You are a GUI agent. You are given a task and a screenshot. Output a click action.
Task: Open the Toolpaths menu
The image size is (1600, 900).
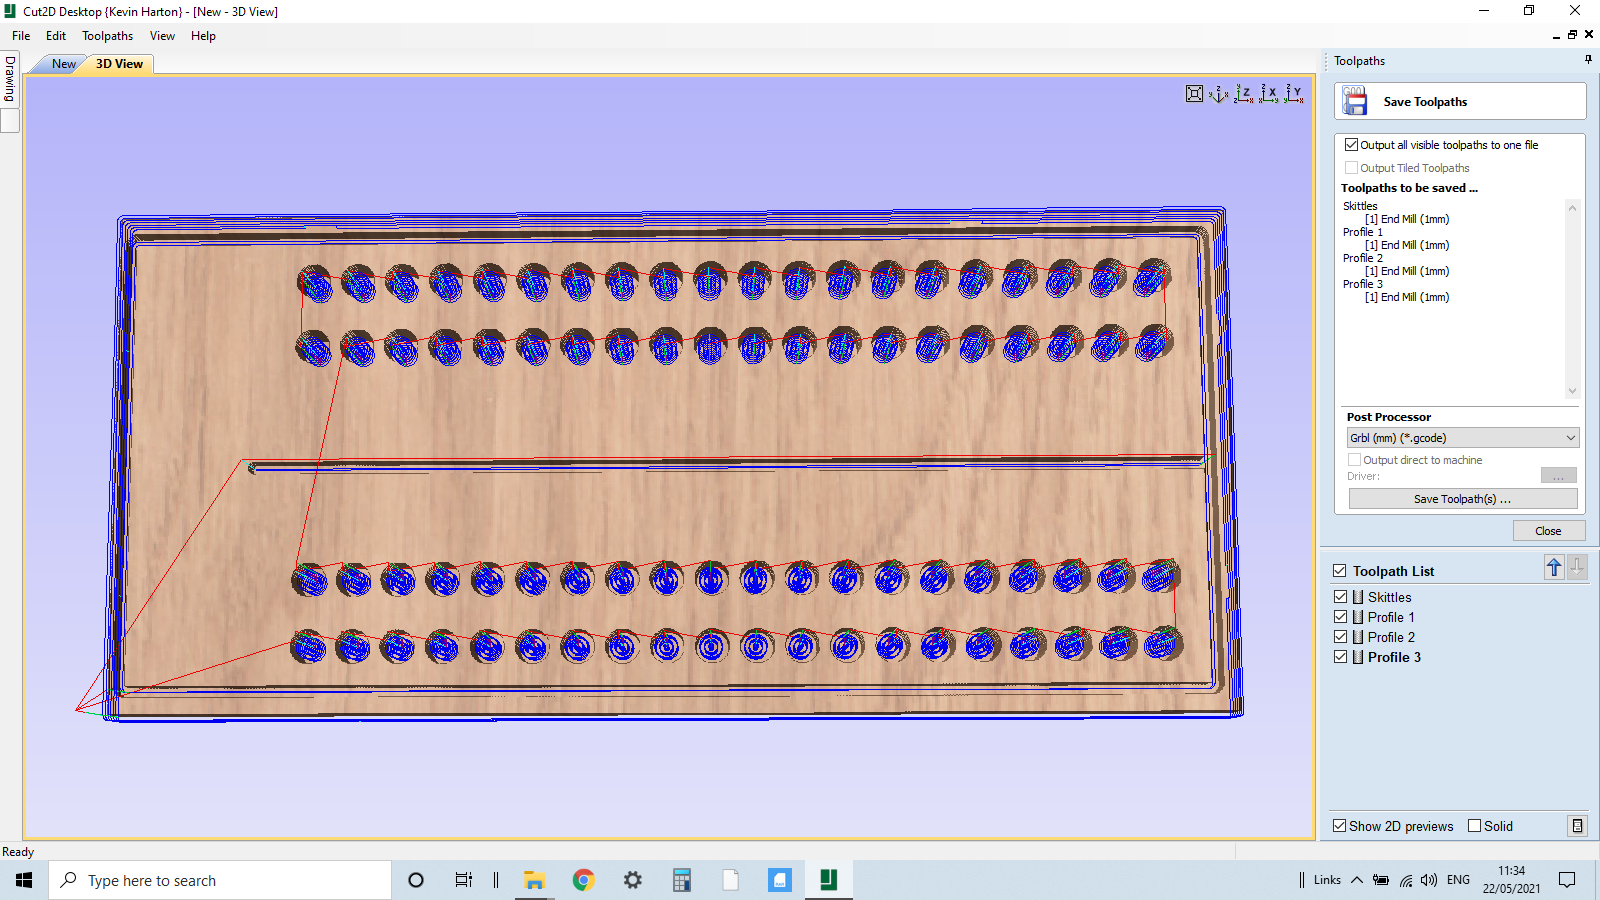107,35
